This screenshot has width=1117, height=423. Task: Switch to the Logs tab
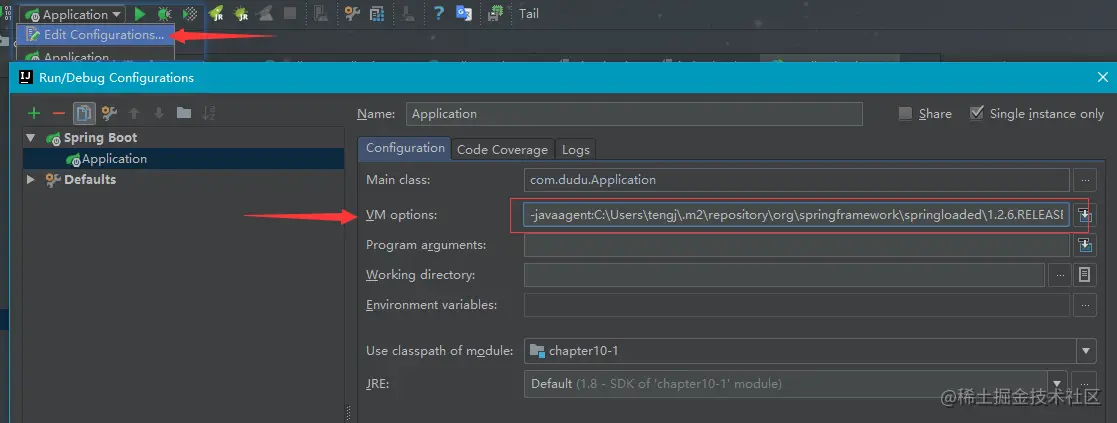click(576, 150)
